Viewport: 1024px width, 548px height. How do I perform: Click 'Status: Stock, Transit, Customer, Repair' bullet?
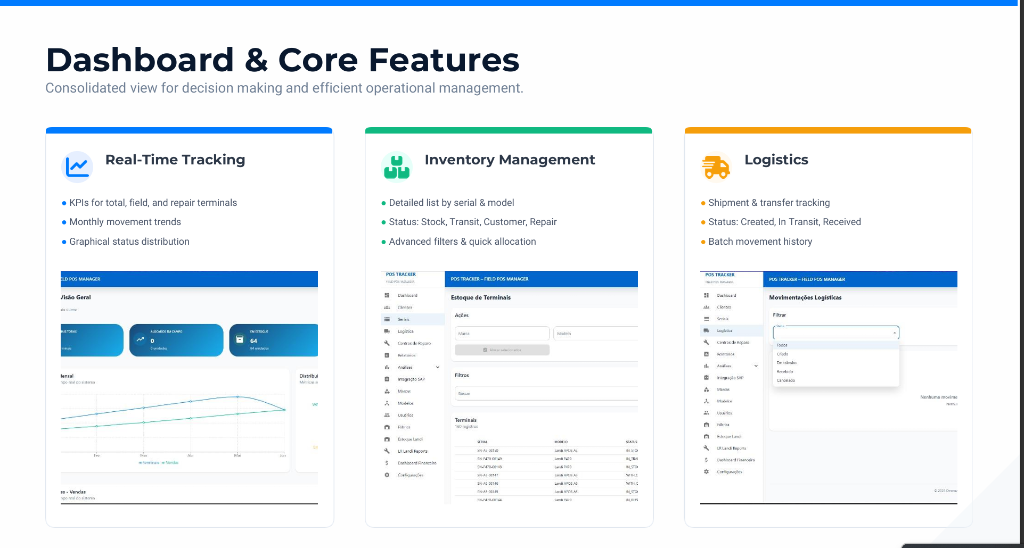tap(473, 222)
